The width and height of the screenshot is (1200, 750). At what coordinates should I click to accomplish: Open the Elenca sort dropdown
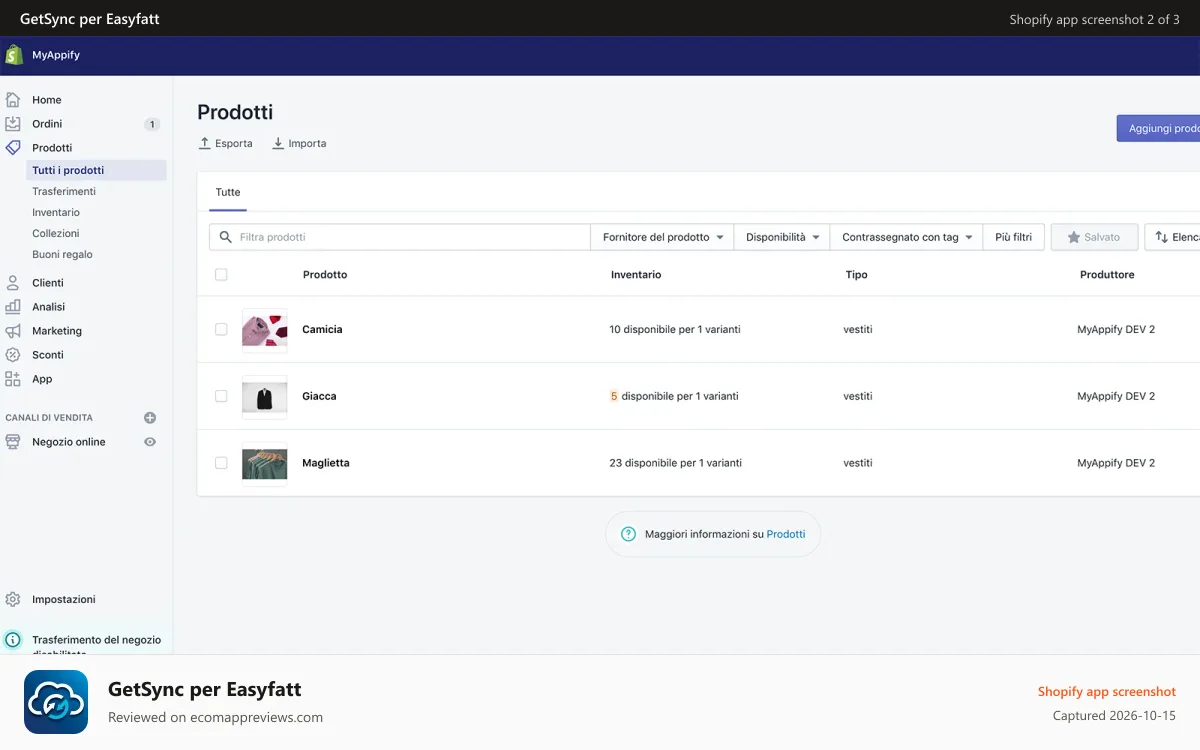1172,237
